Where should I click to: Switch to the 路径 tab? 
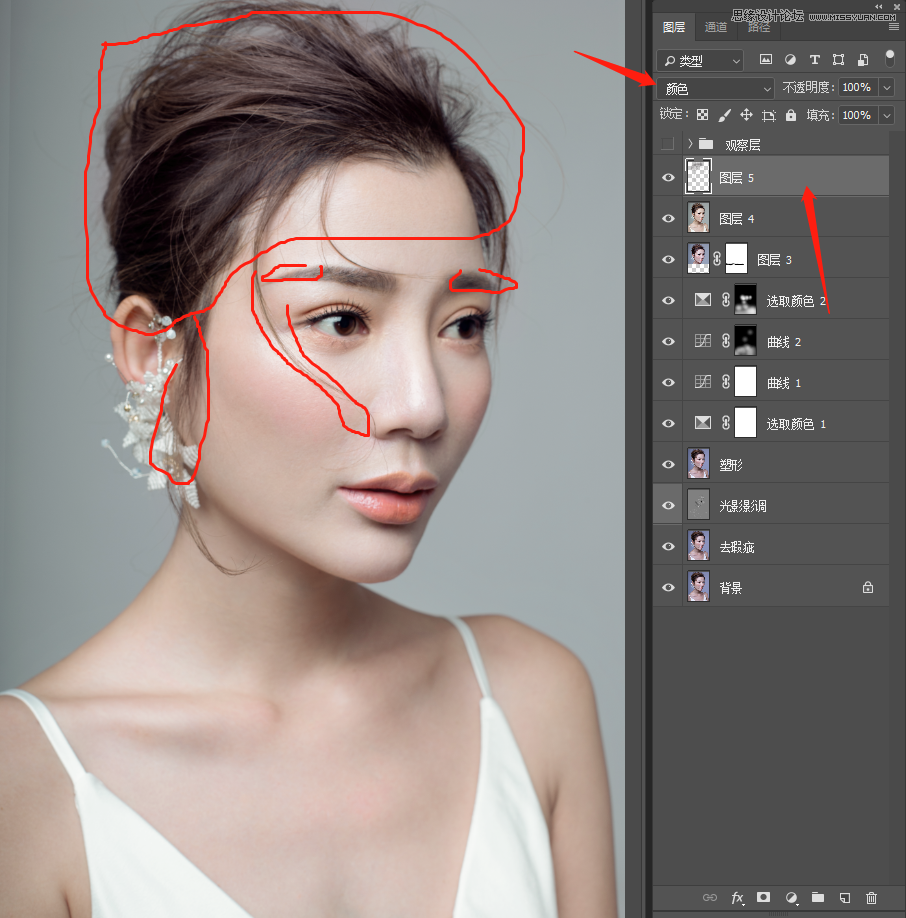click(x=757, y=28)
